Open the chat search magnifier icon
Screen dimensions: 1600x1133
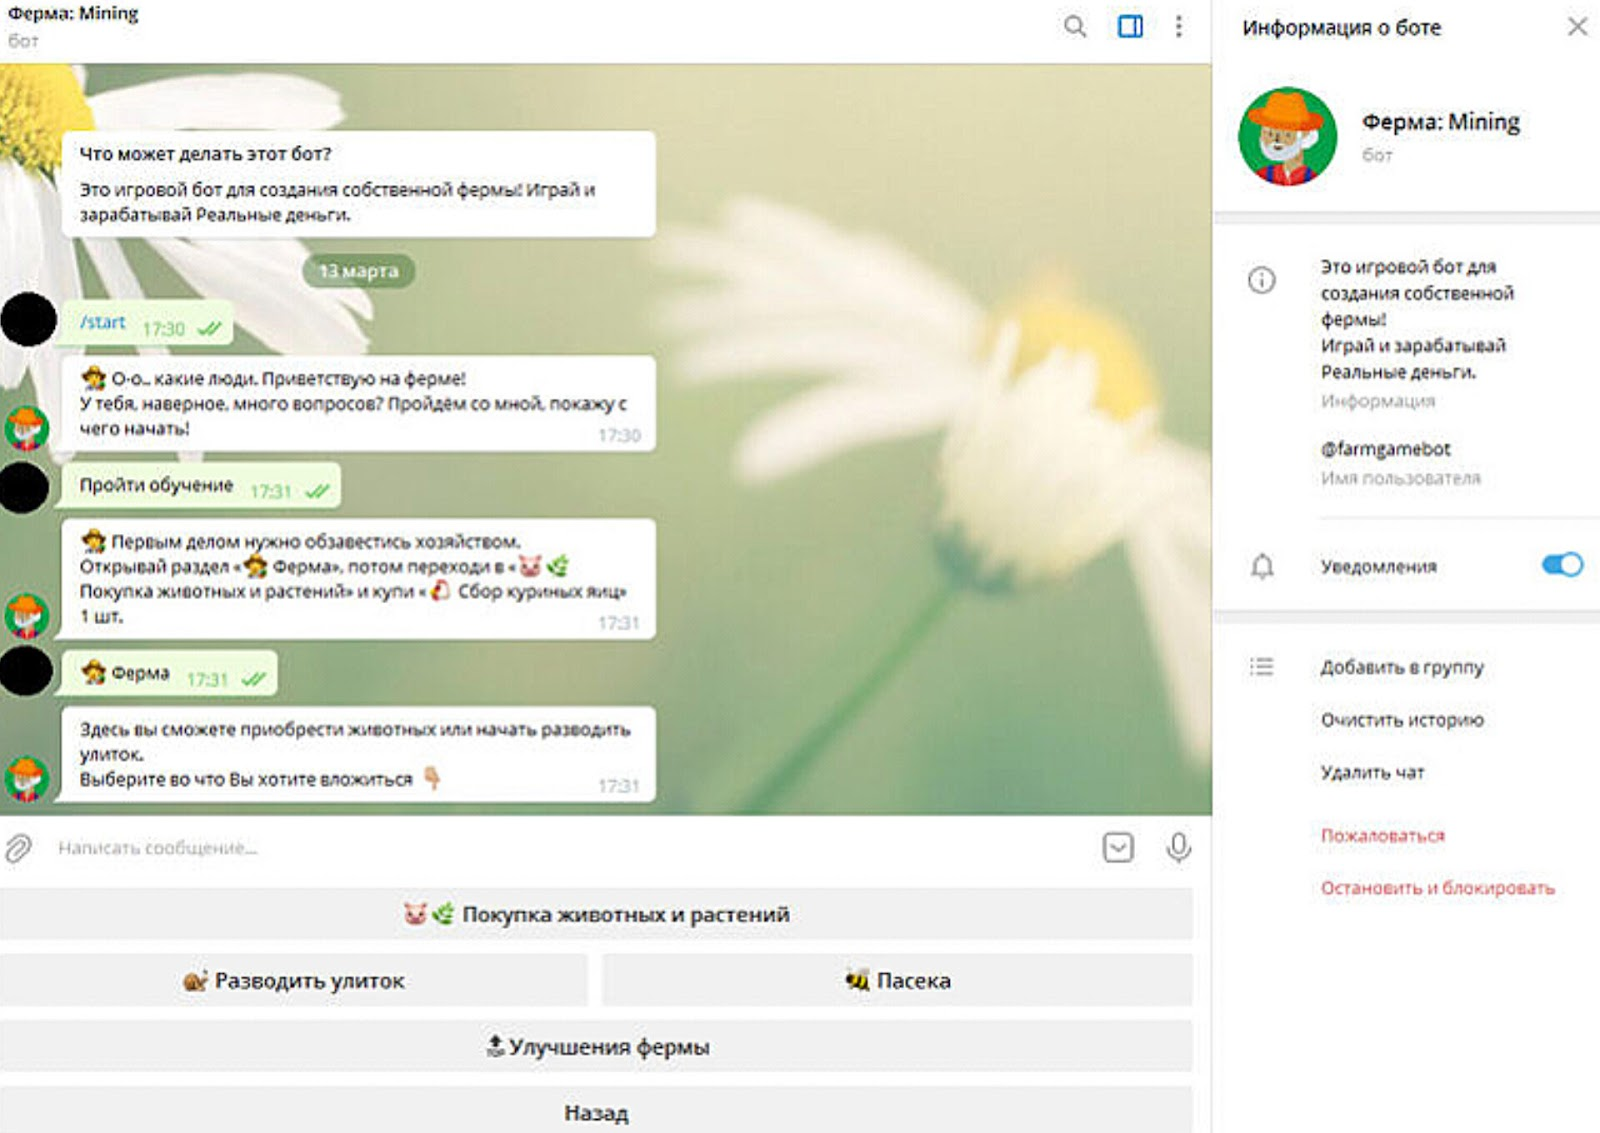(1075, 27)
